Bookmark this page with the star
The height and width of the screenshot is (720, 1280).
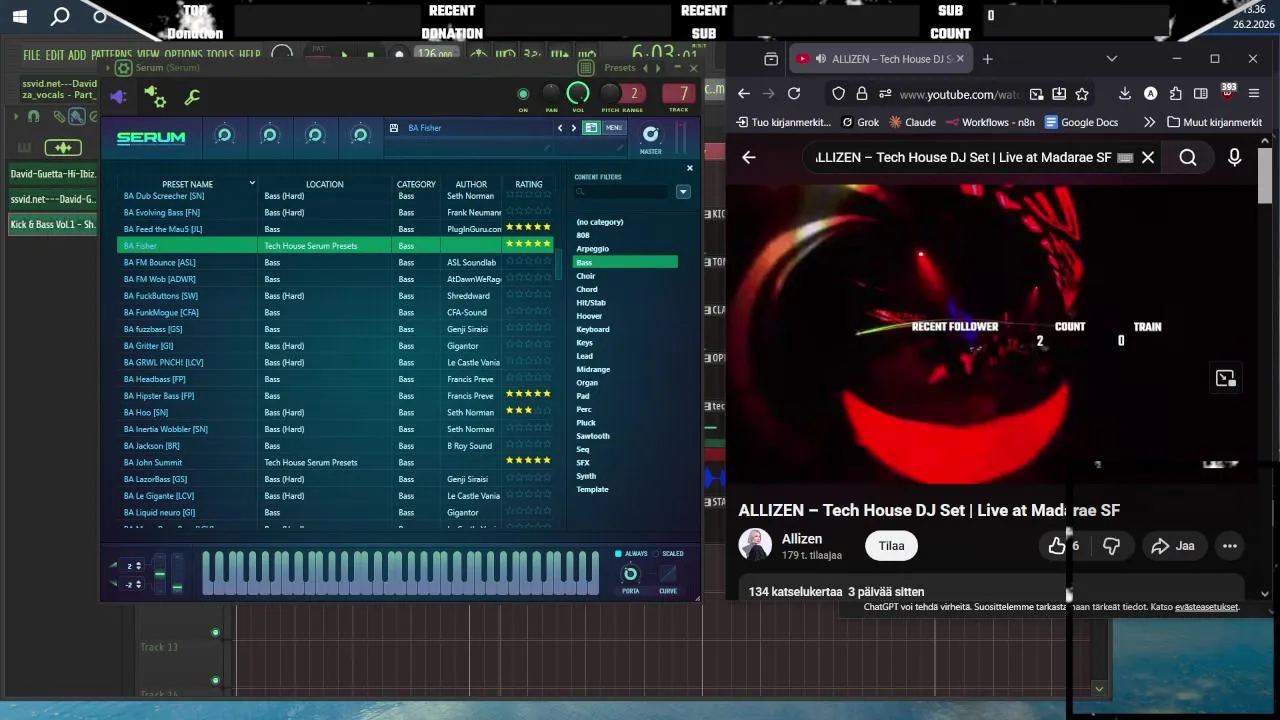click(x=1082, y=94)
